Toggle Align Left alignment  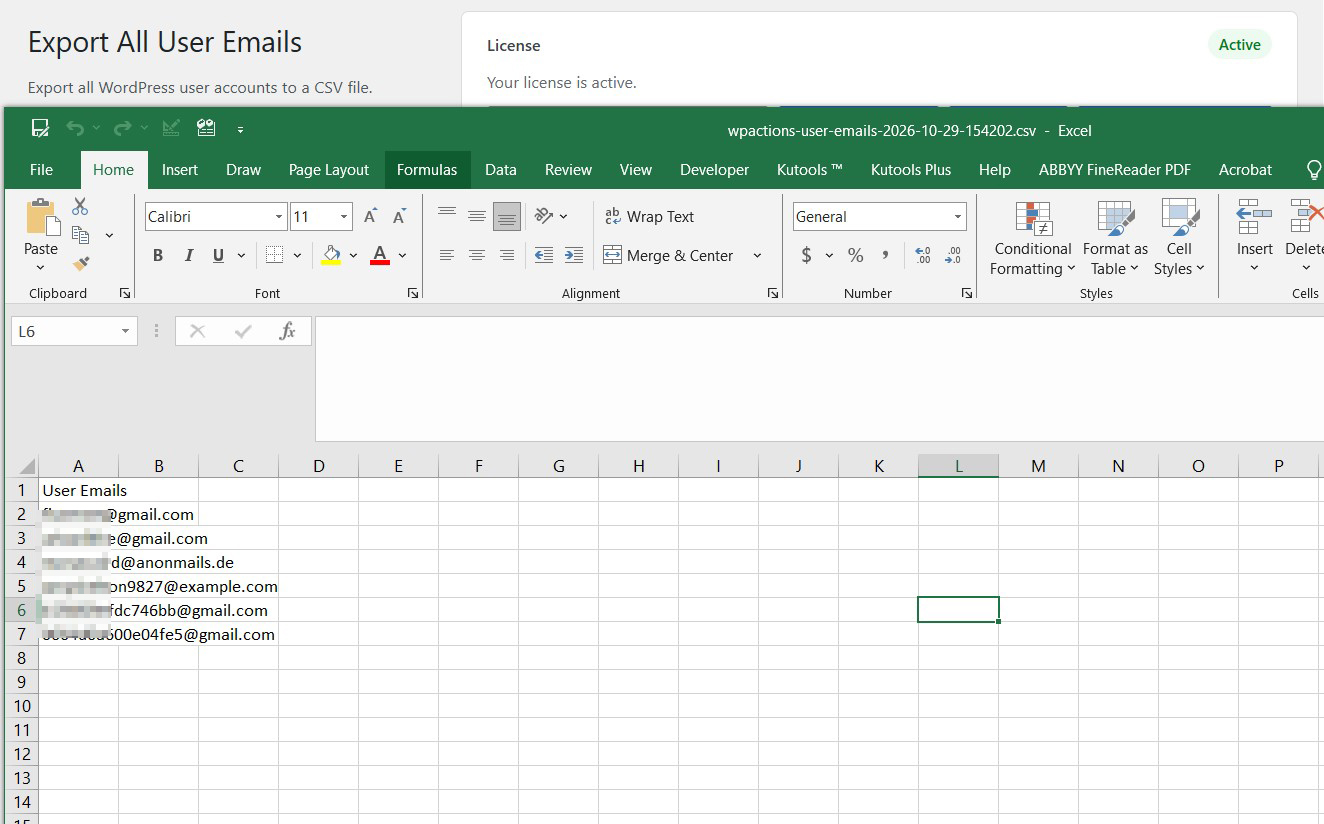(x=447, y=256)
